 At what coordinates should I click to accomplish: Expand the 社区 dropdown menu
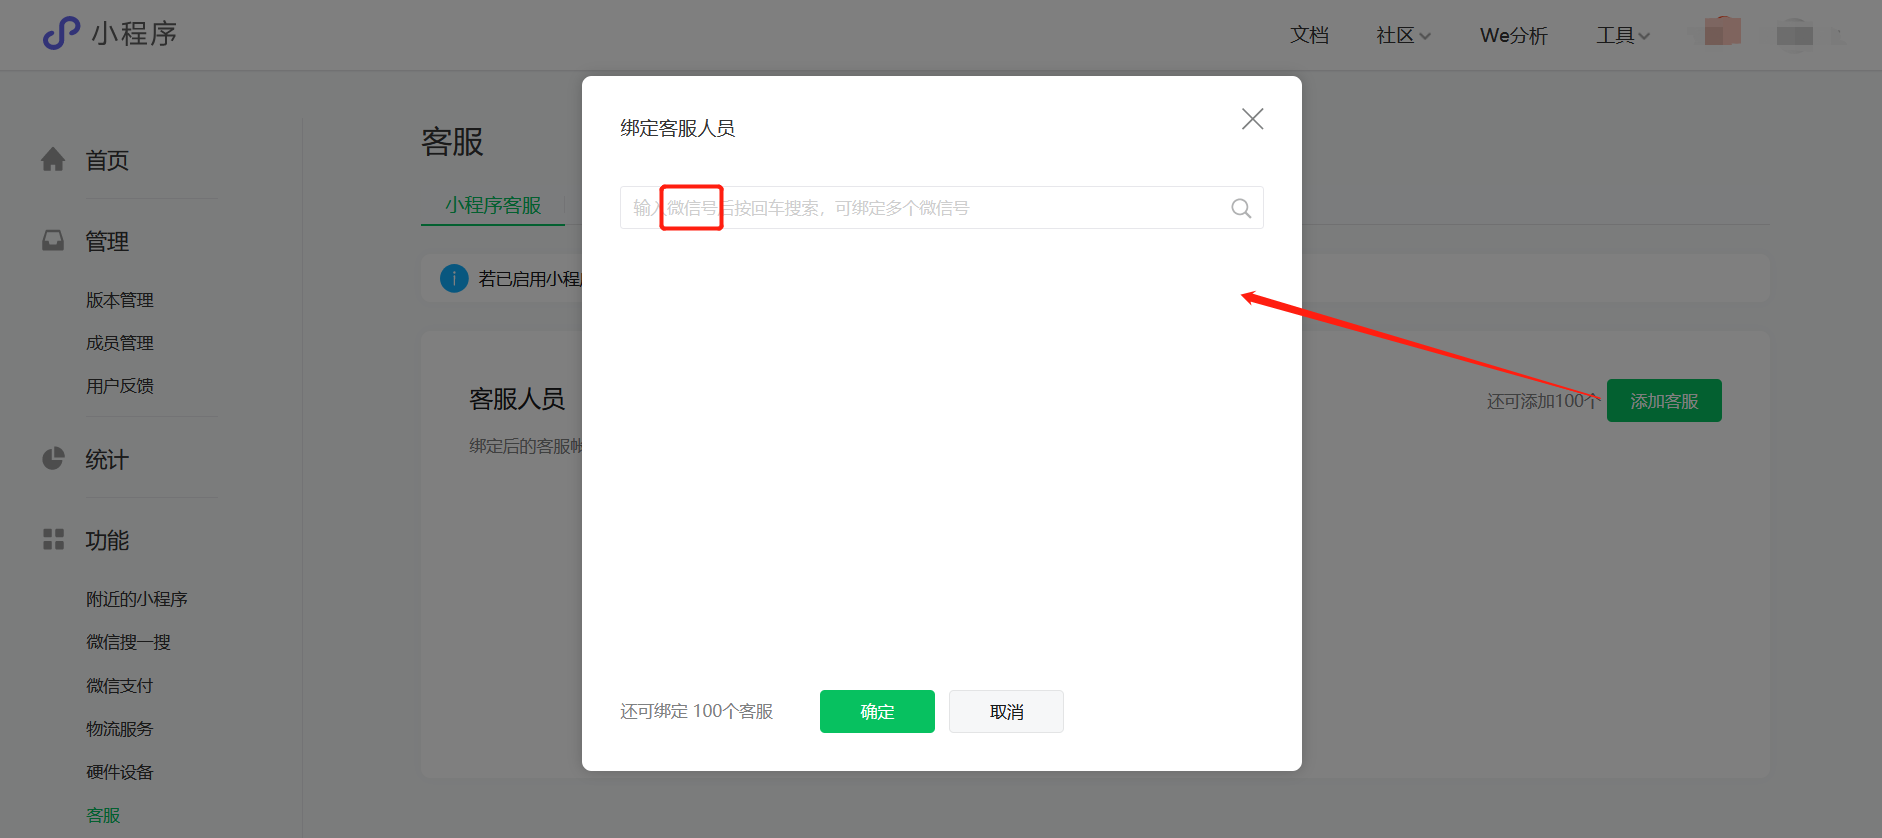coord(1403,36)
